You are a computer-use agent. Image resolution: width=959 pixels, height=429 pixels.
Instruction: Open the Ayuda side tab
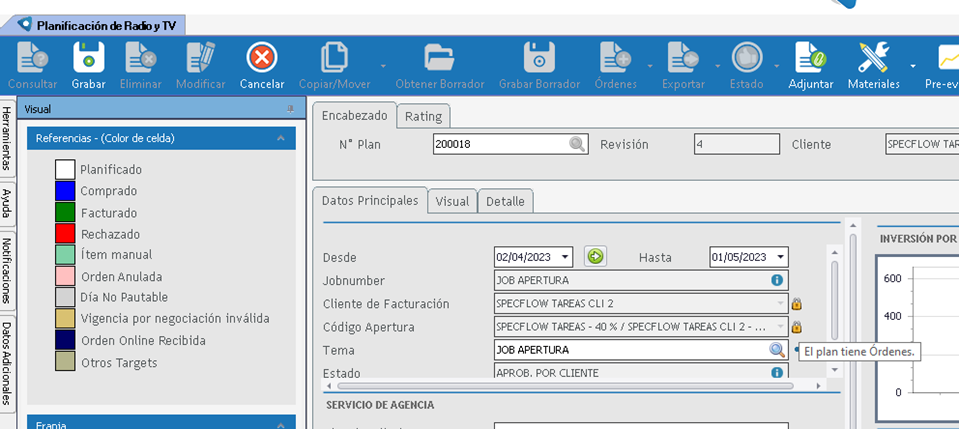click(7, 203)
